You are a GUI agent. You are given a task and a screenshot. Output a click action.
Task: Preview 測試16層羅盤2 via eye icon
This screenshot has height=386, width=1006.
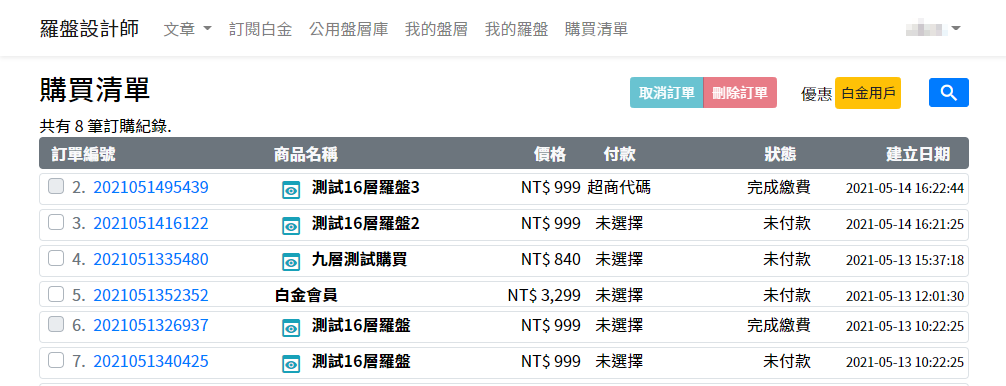click(291, 226)
